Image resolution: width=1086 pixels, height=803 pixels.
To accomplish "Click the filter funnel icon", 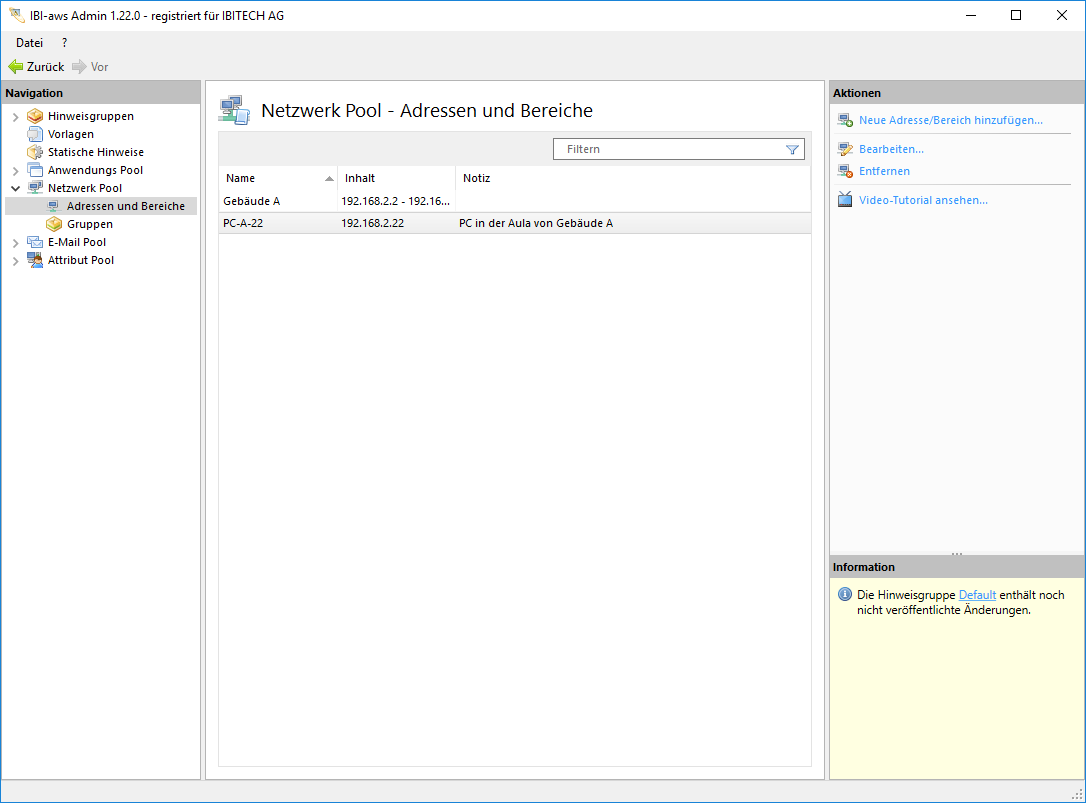I will click(x=792, y=149).
